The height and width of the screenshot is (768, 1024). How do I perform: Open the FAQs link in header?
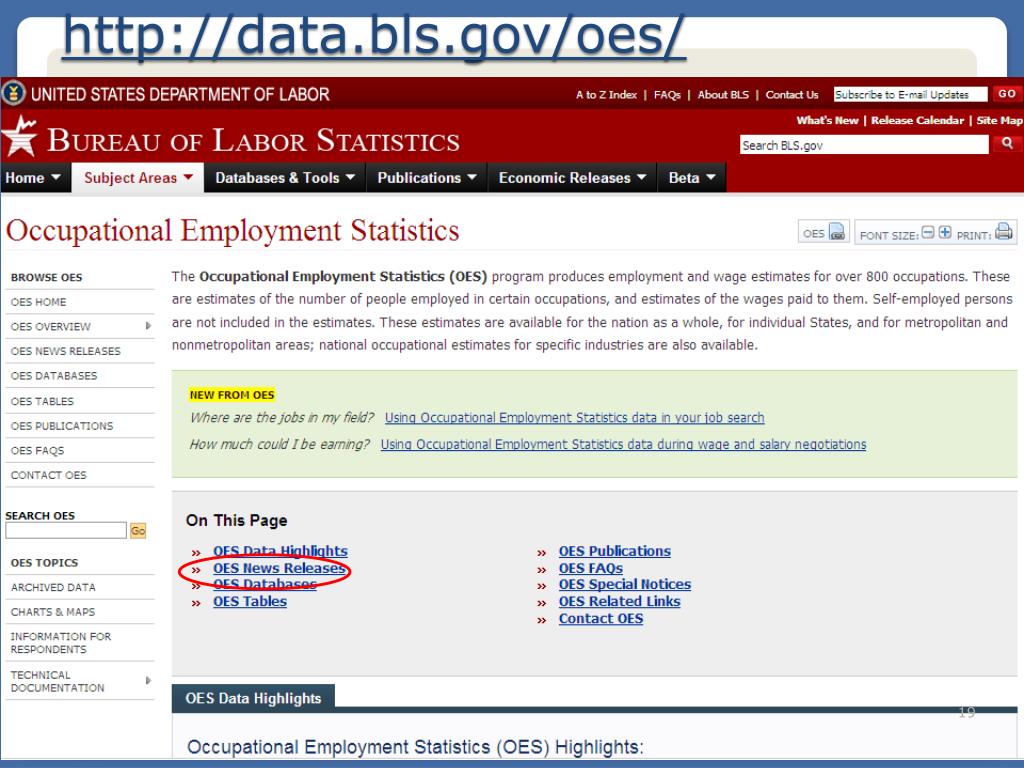pyautogui.click(x=667, y=95)
